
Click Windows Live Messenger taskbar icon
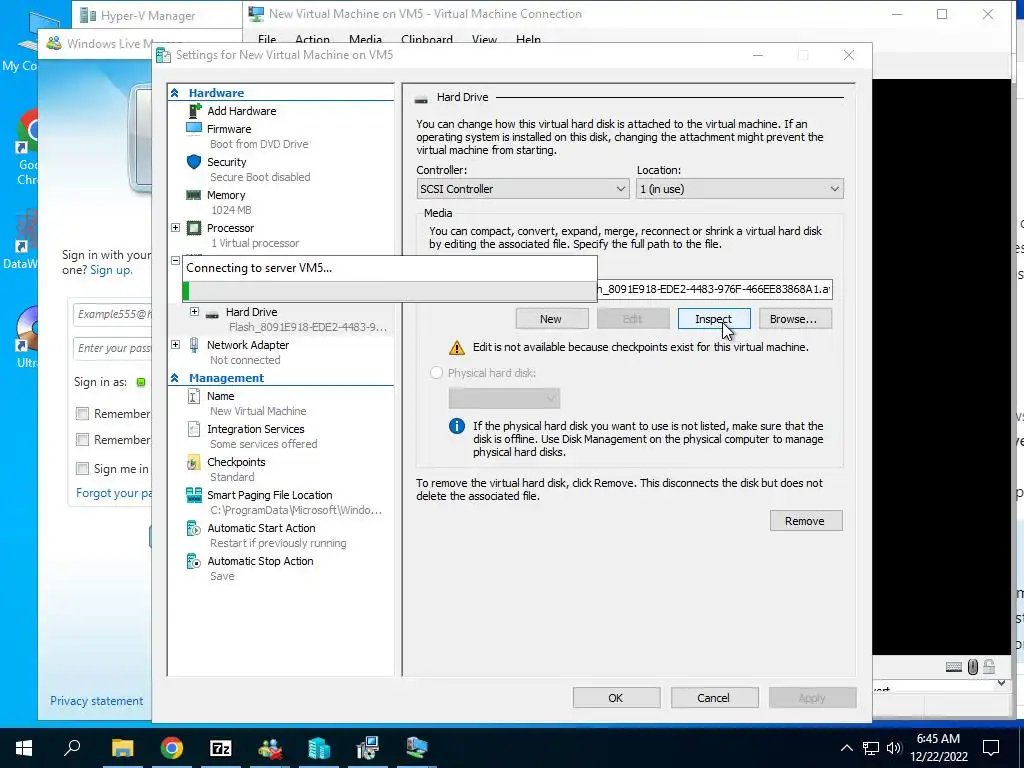point(270,748)
